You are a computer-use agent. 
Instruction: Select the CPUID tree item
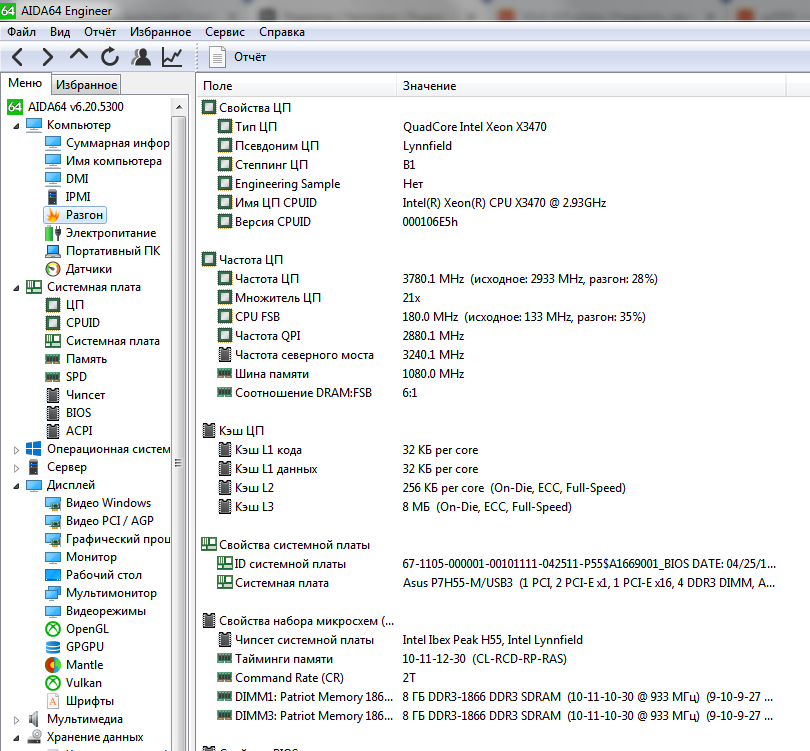[73, 323]
